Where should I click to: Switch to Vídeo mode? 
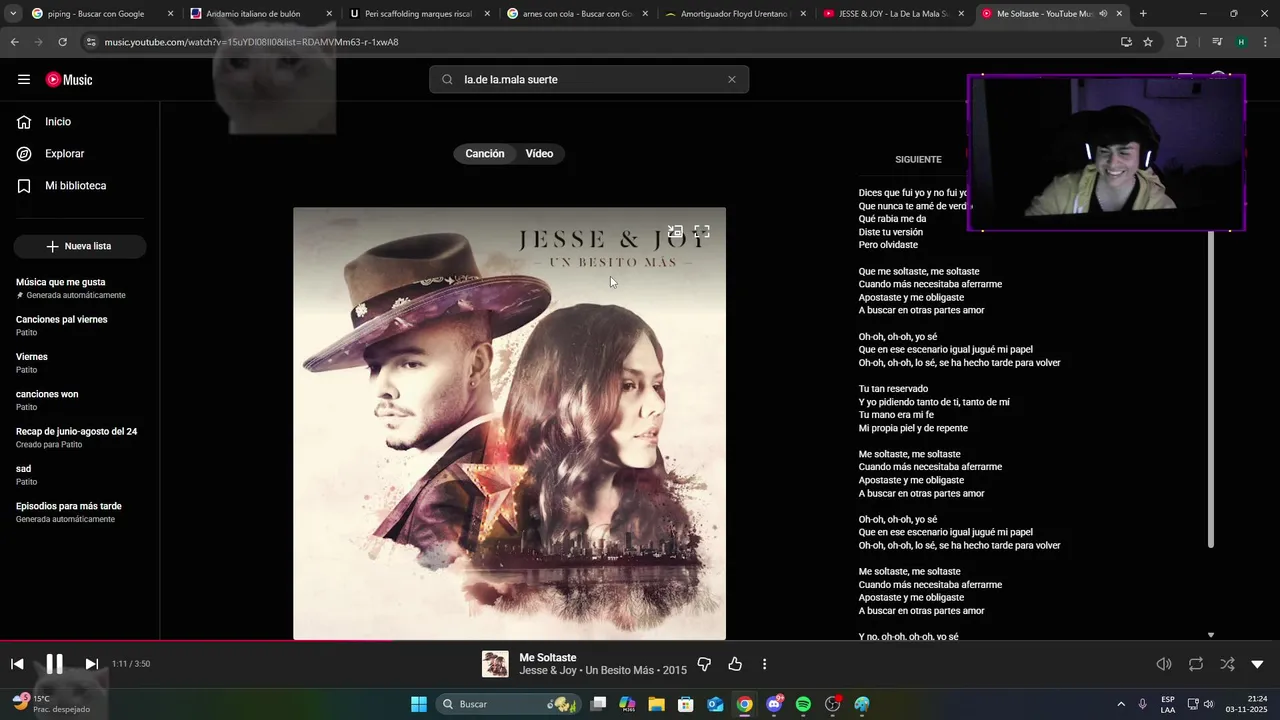[x=539, y=153]
